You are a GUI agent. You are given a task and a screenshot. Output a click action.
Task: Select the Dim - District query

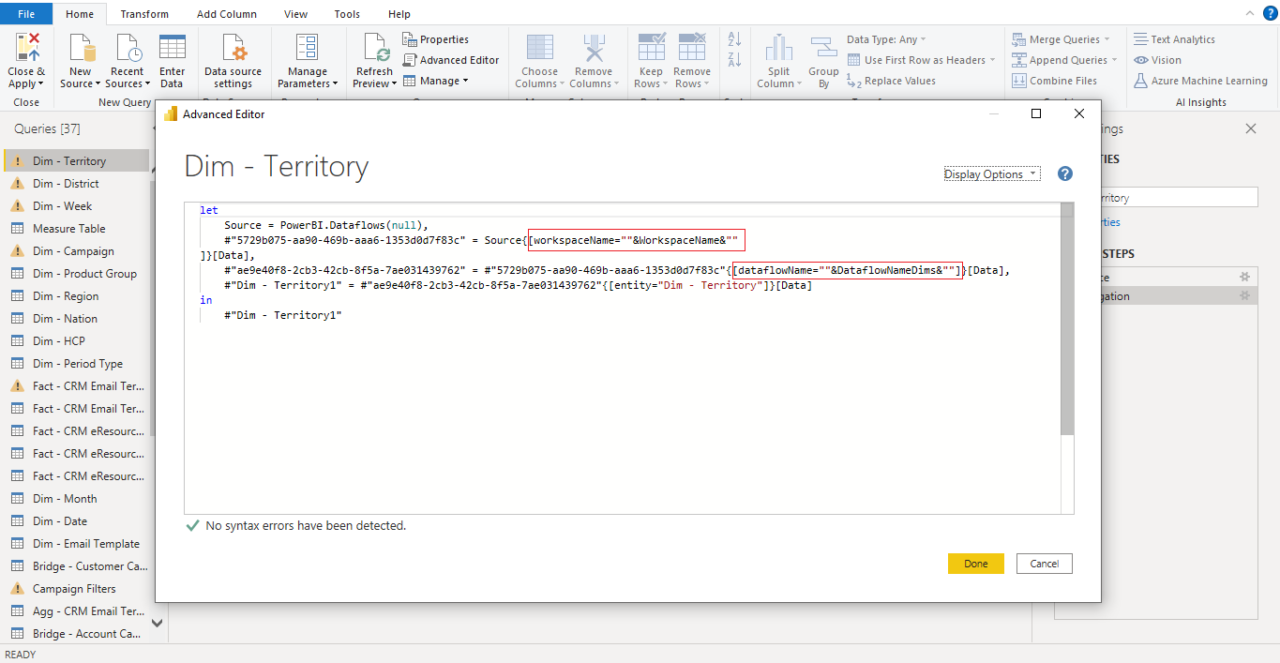pos(66,184)
